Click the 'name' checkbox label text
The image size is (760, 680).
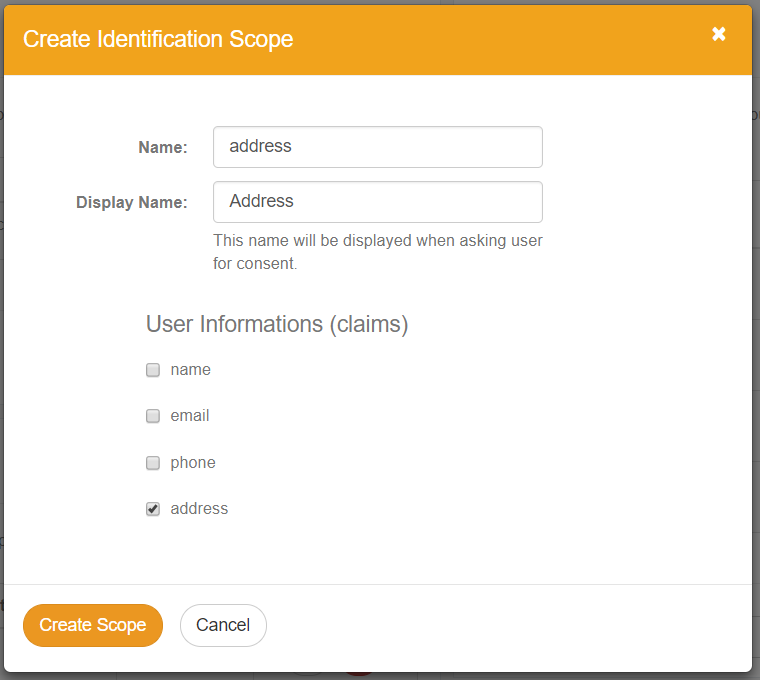pyautogui.click(x=190, y=370)
